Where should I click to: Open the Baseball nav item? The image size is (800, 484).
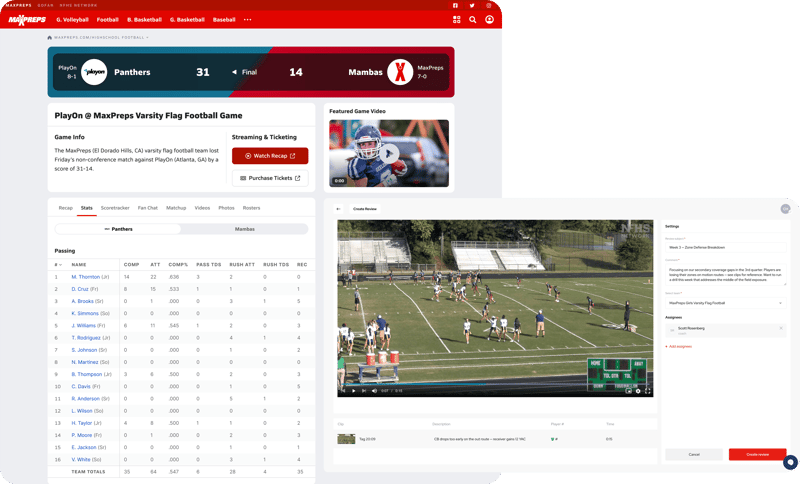tap(224, 20)
